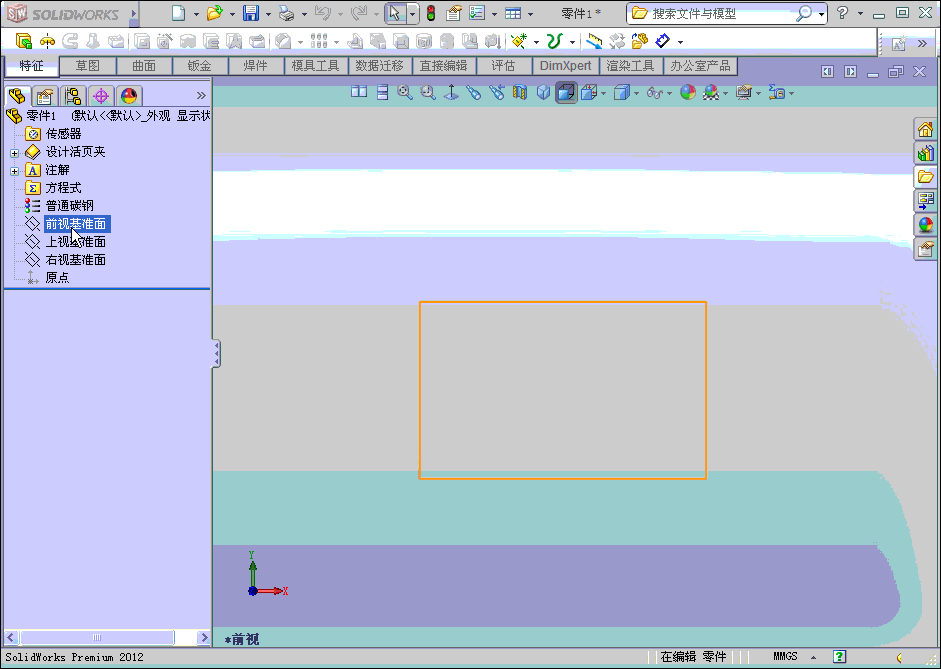This screenshot has height=669, width=941.
Task: Save the part with the floppy icon
Action: click(251, 13)
